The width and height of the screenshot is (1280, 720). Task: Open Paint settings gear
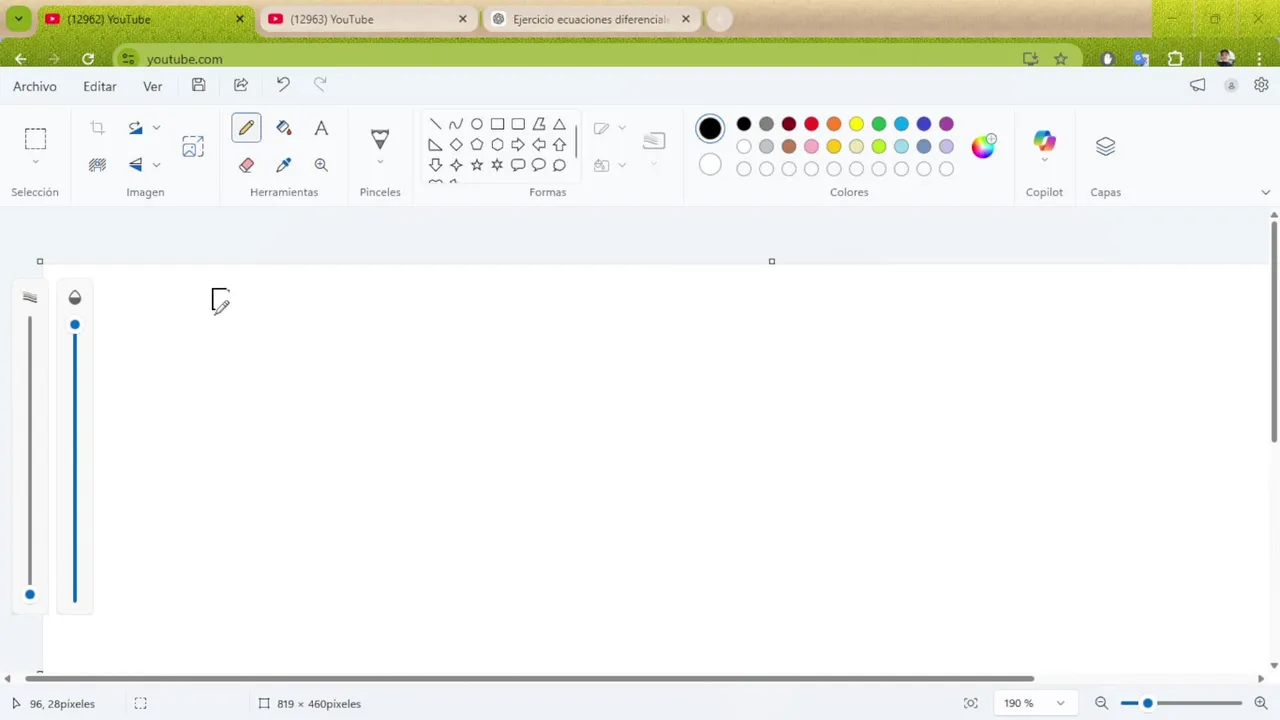(1261, 86)
